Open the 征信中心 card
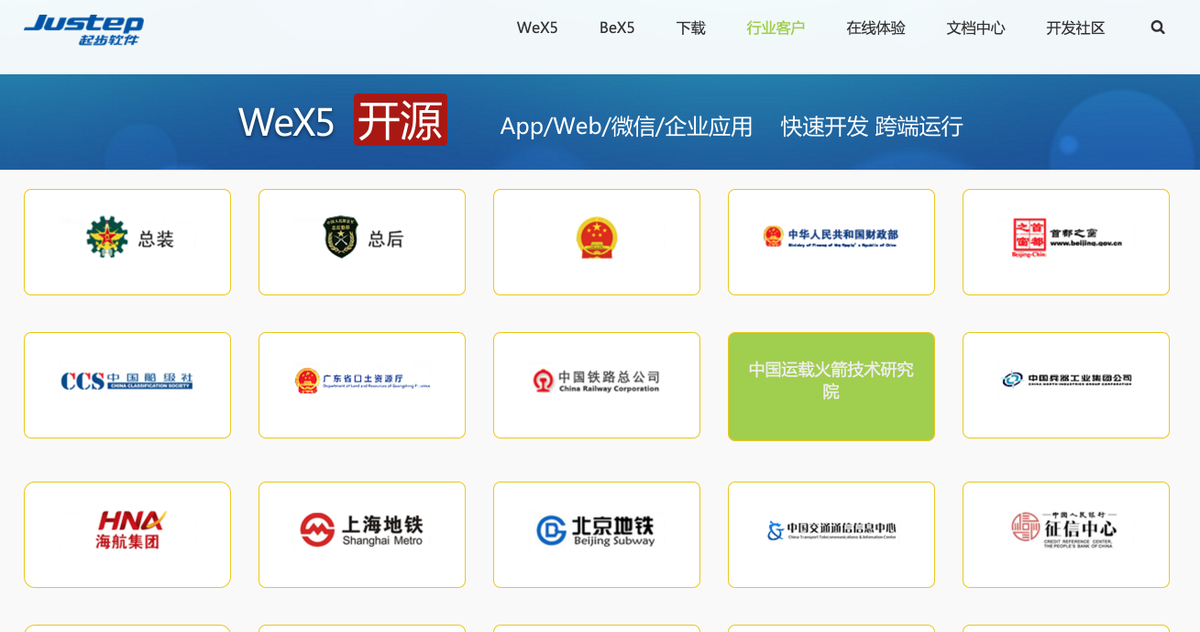The image size is (1200, 632). (x=1066, y=535)
